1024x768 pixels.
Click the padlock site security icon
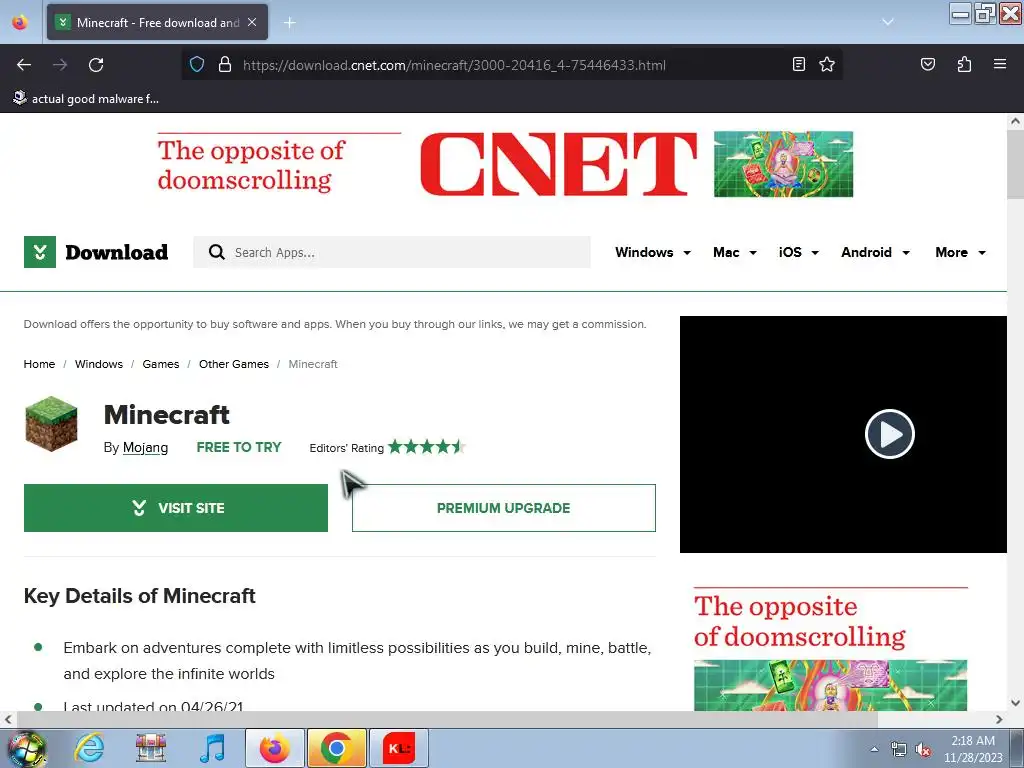click(x=225, y=65)
